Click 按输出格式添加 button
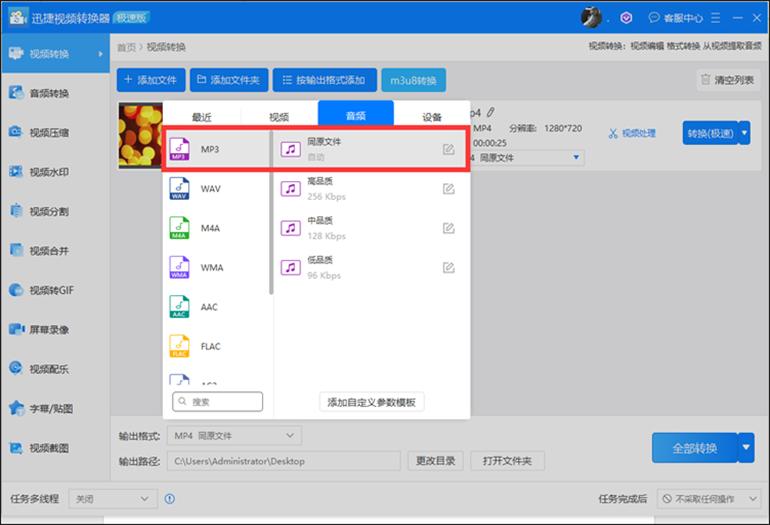Screen dimensions: 770x525 (x=325, y=80)
